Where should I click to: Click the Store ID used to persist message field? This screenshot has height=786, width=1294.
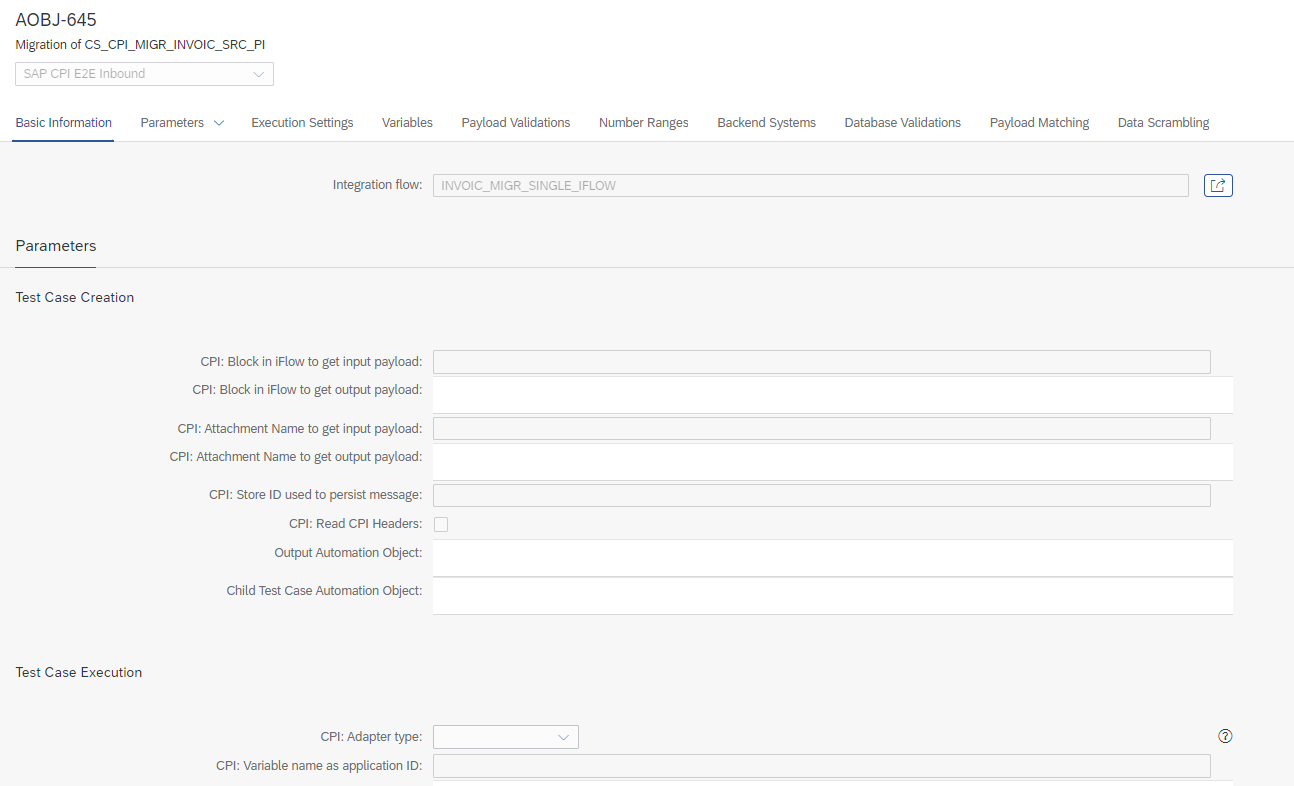[821, 495]
